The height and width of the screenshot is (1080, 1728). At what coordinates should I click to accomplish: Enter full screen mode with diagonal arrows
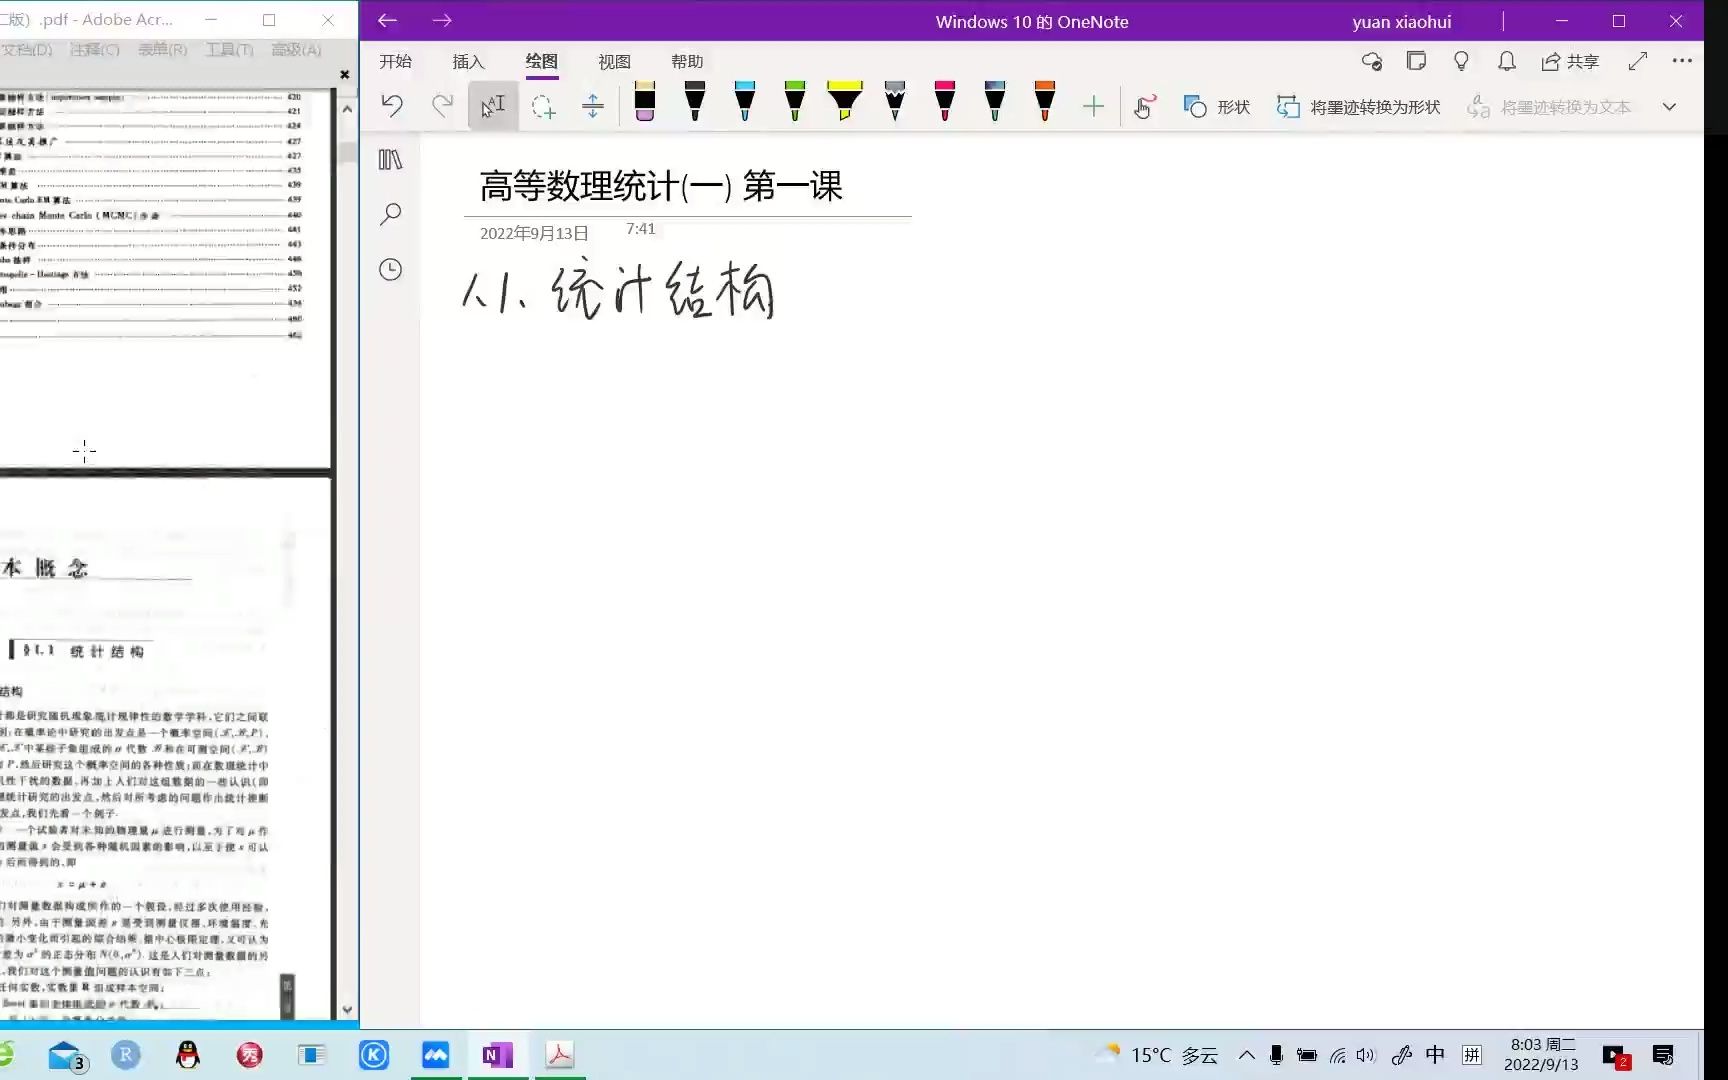point(1638,62)
